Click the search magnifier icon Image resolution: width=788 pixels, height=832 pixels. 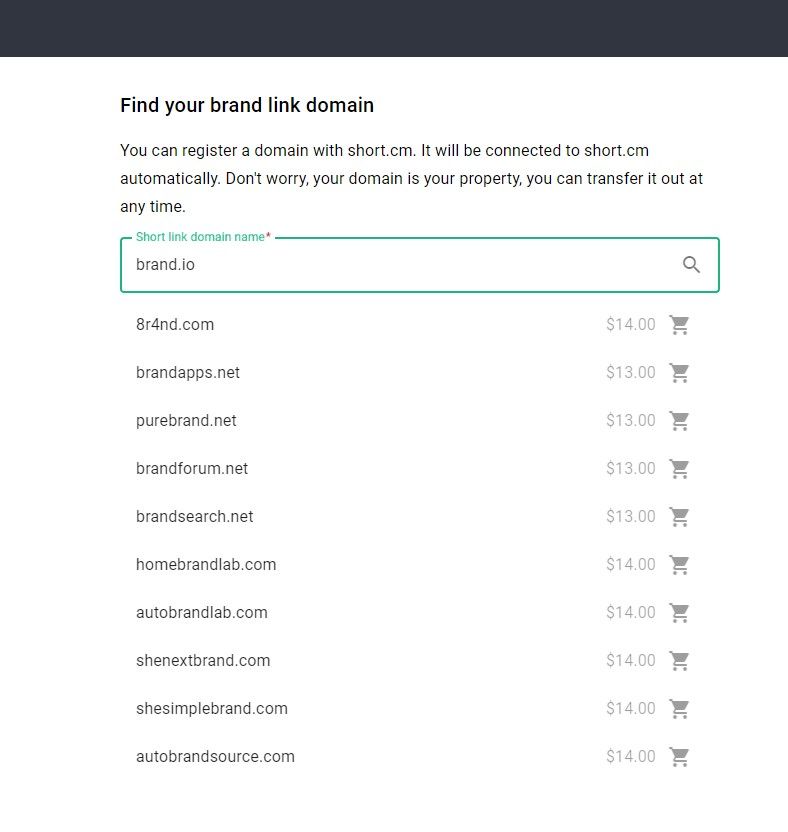click(x=691, y=265)
